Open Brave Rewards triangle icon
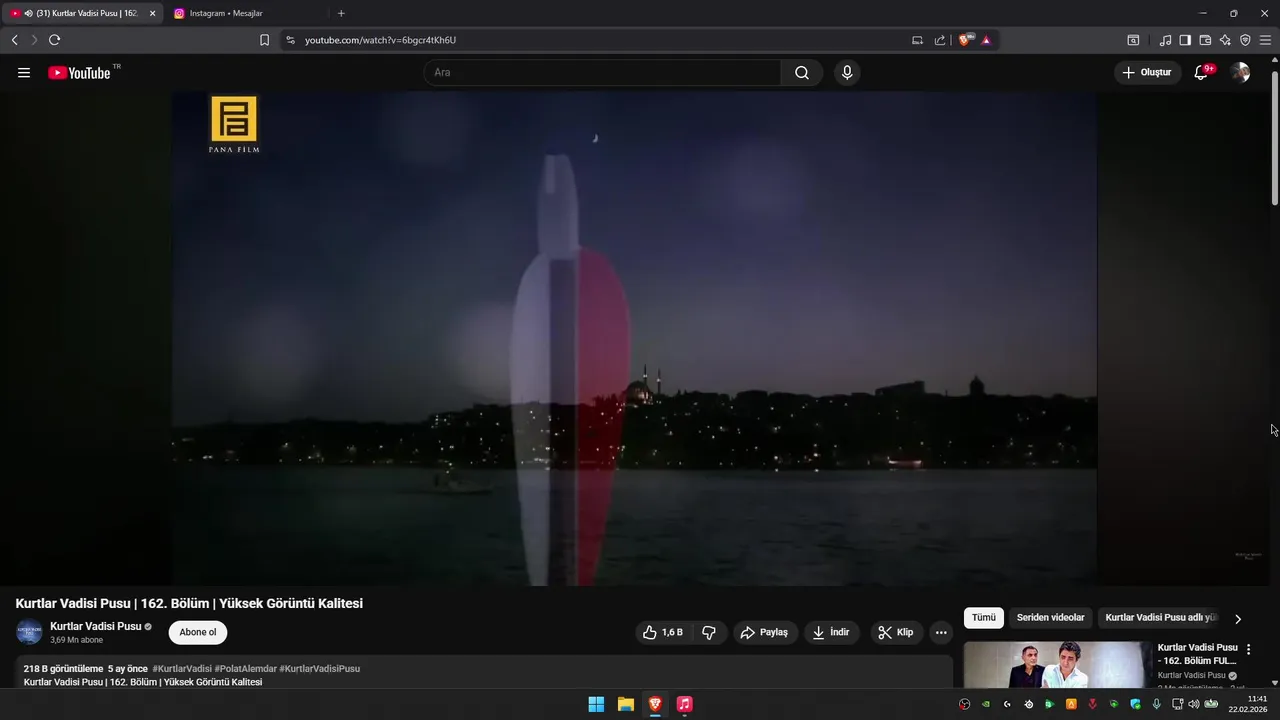Image resolution: width=1280 pixels, height=720 pixels. pyautogui.click(x=986, y=40)
